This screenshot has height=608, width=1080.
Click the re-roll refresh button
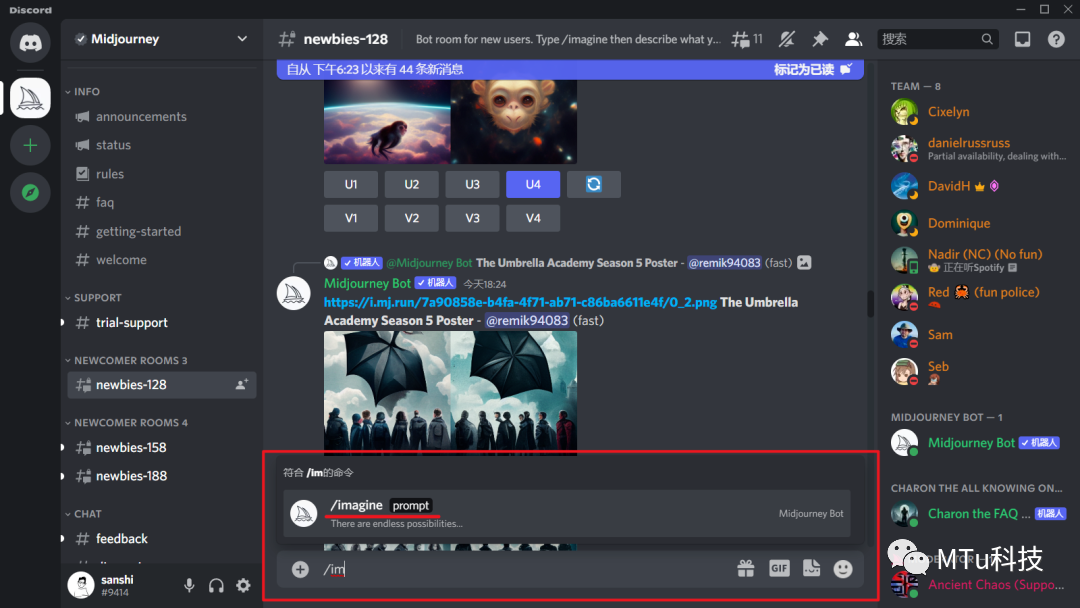coord(594,185)
